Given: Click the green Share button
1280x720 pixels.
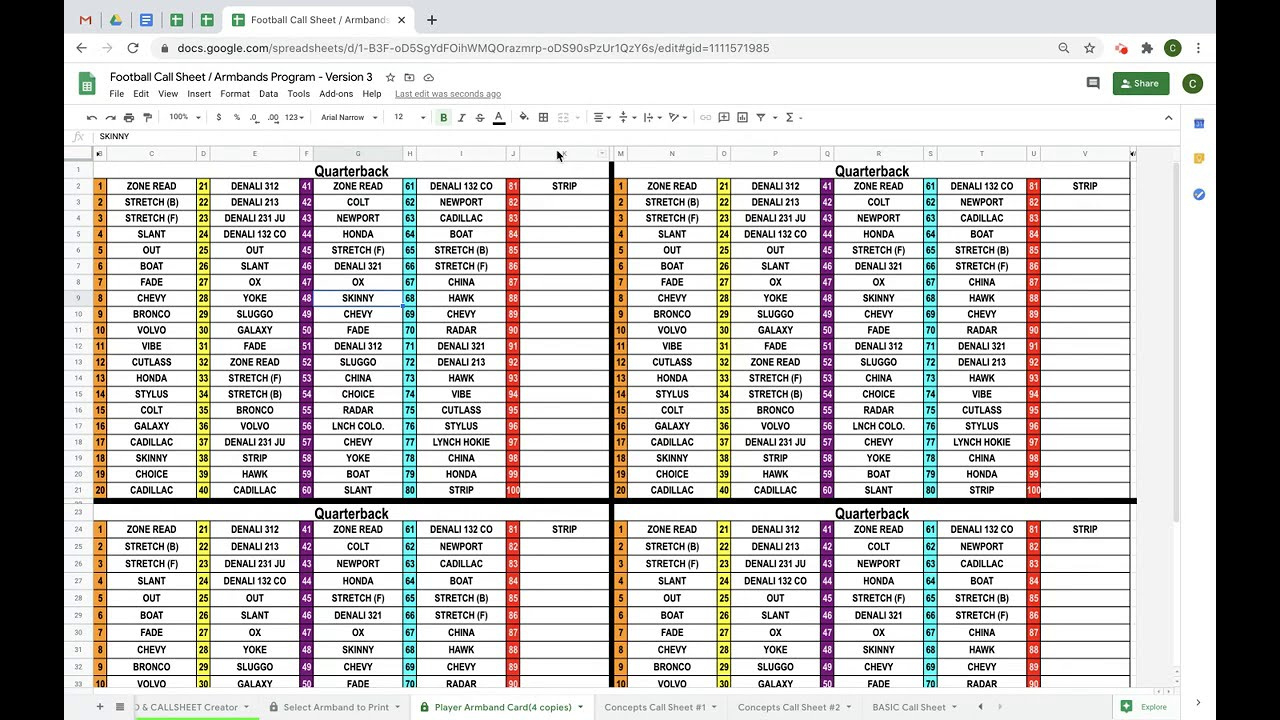Looking at the screenshot, I should tap(1140, 83).
